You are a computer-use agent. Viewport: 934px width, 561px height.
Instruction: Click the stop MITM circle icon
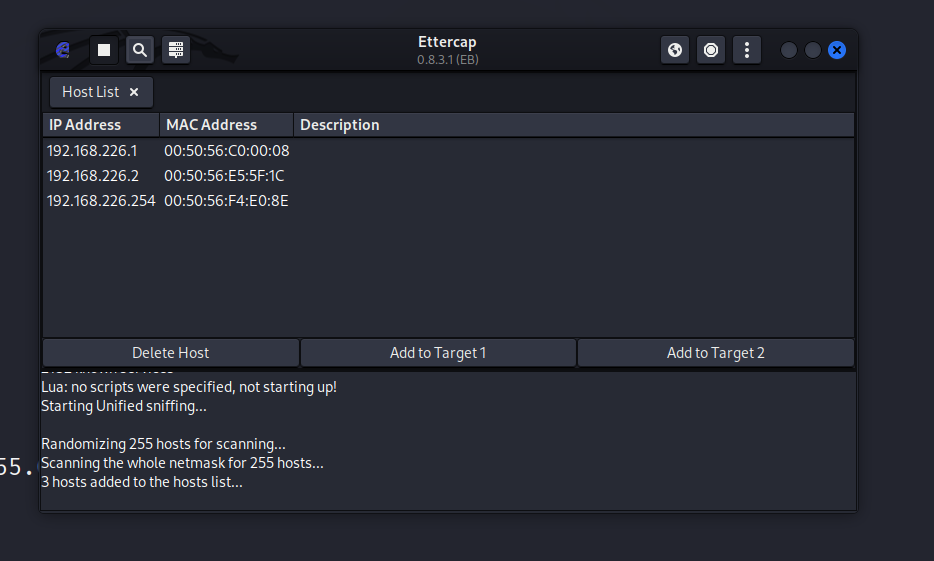[x=711, y=50]
